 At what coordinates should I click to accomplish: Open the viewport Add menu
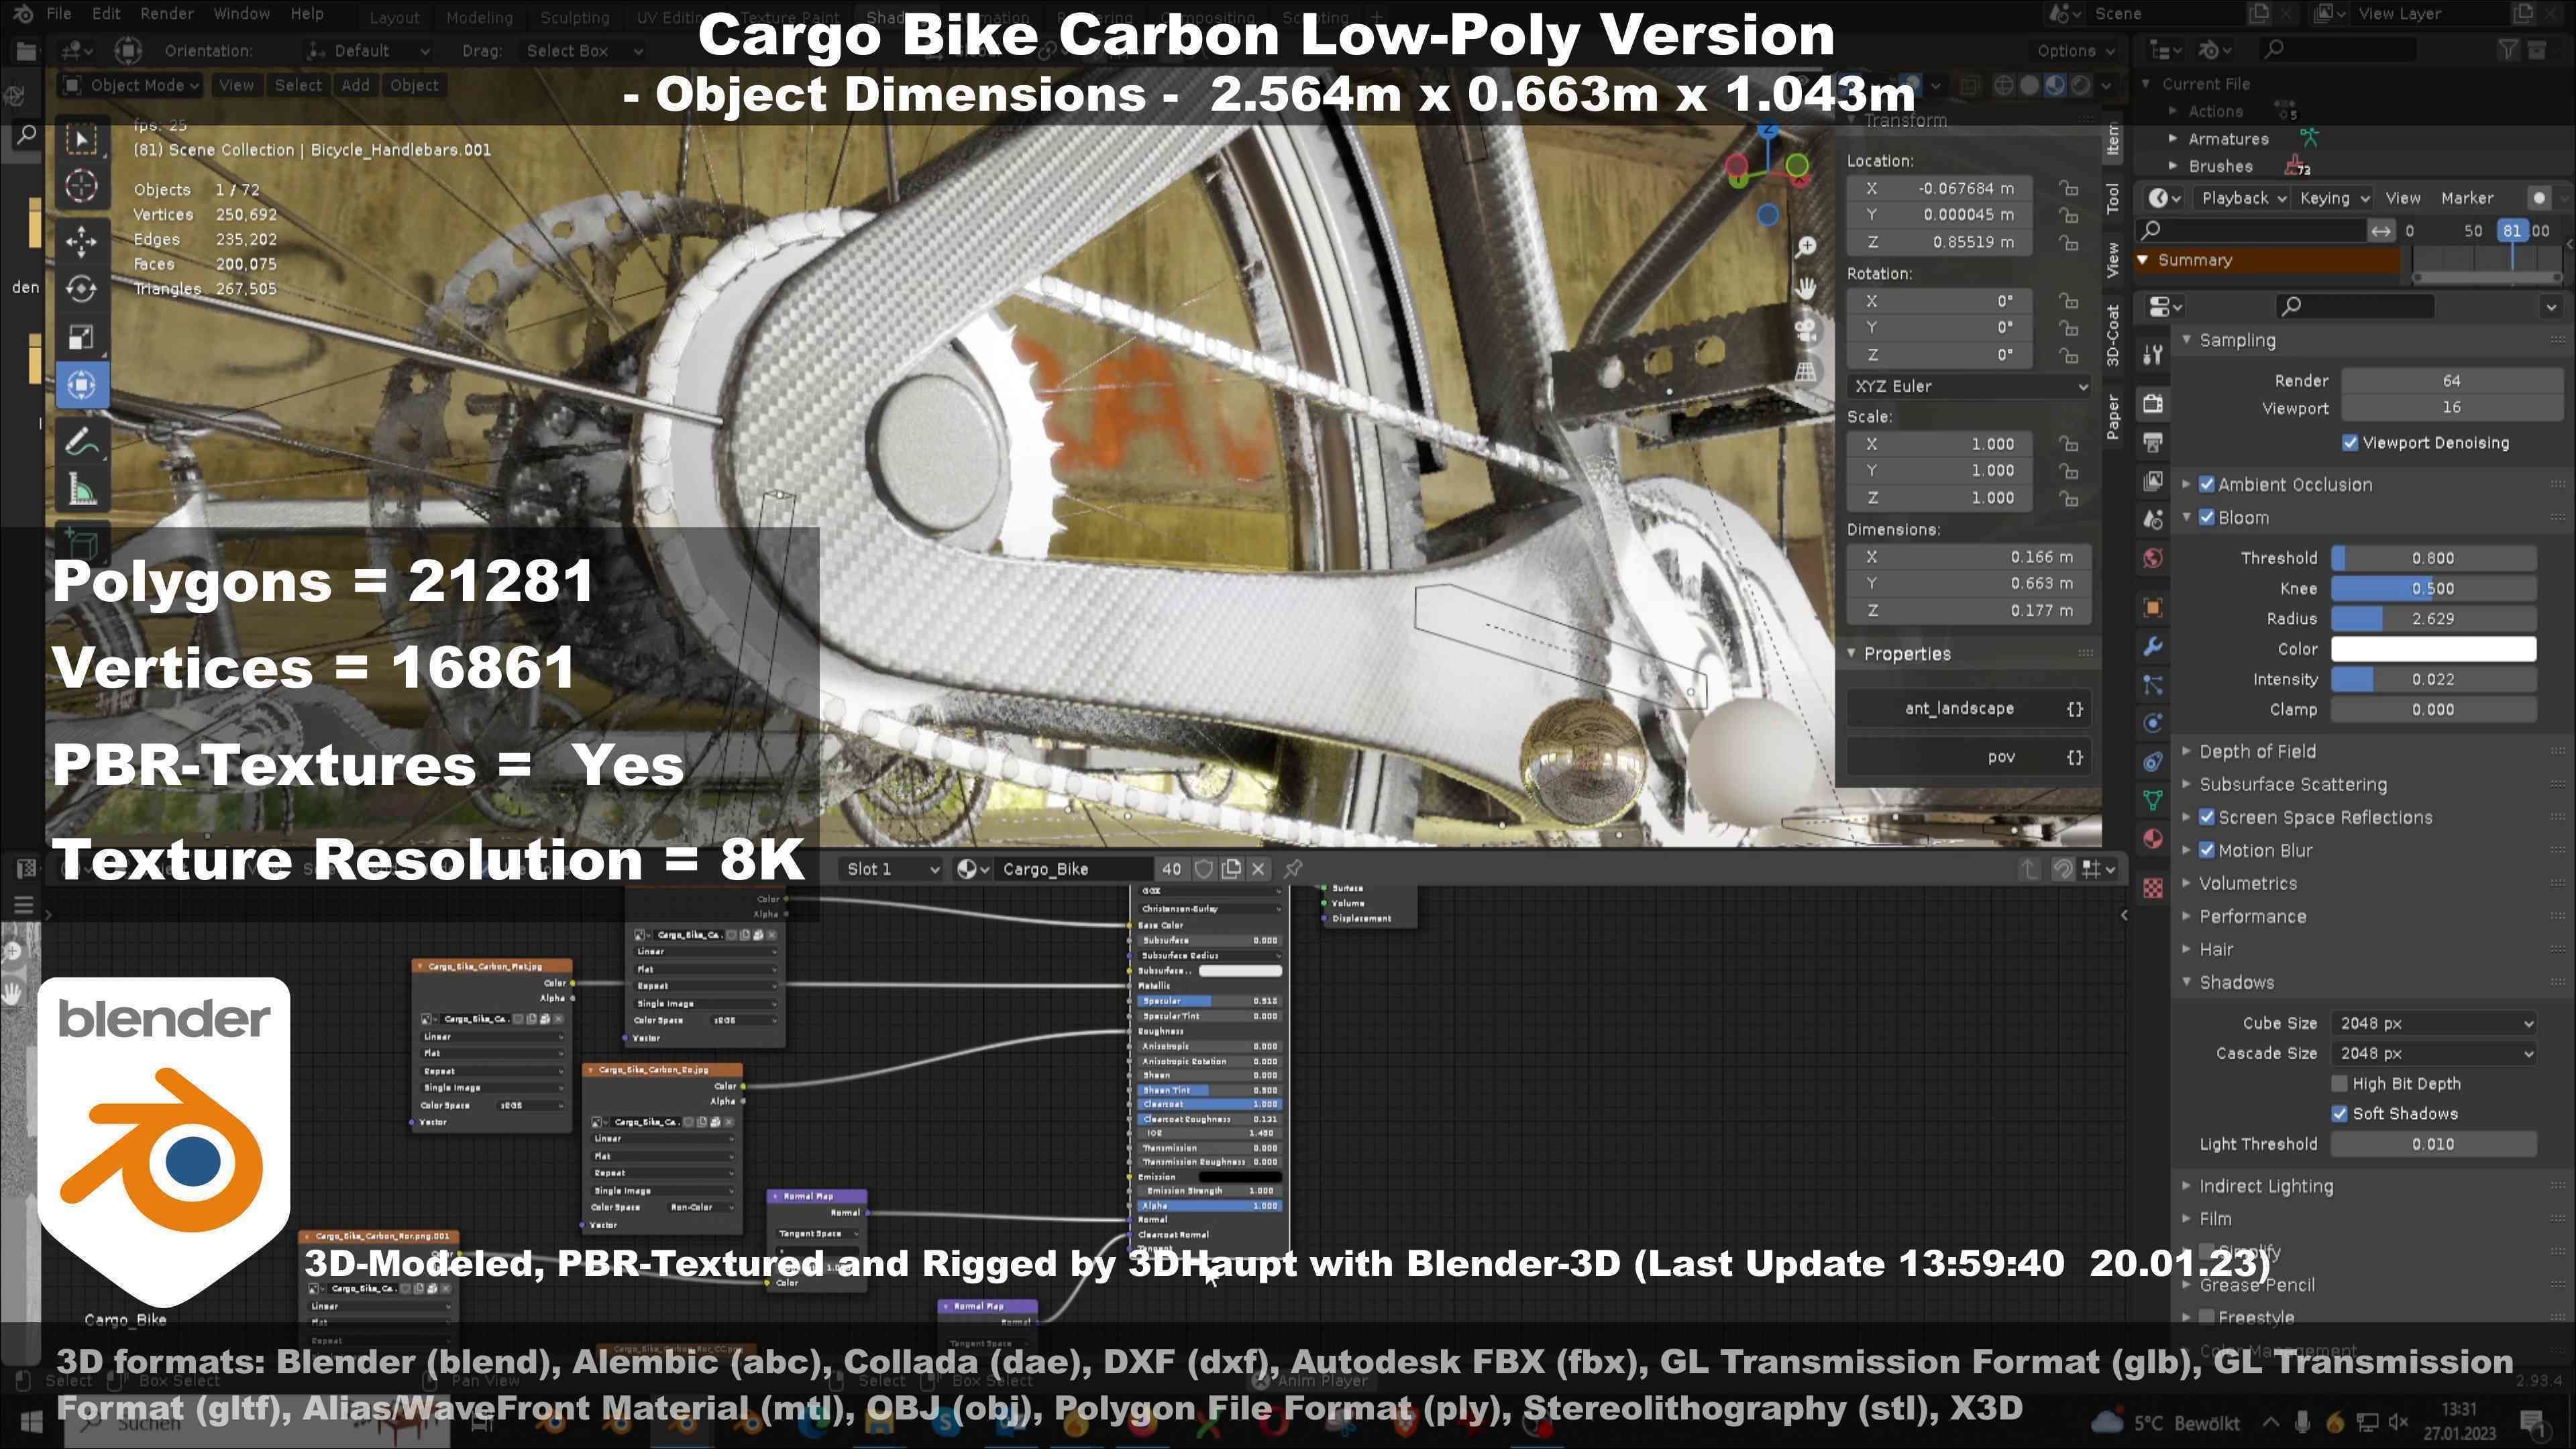coord(355,86)
